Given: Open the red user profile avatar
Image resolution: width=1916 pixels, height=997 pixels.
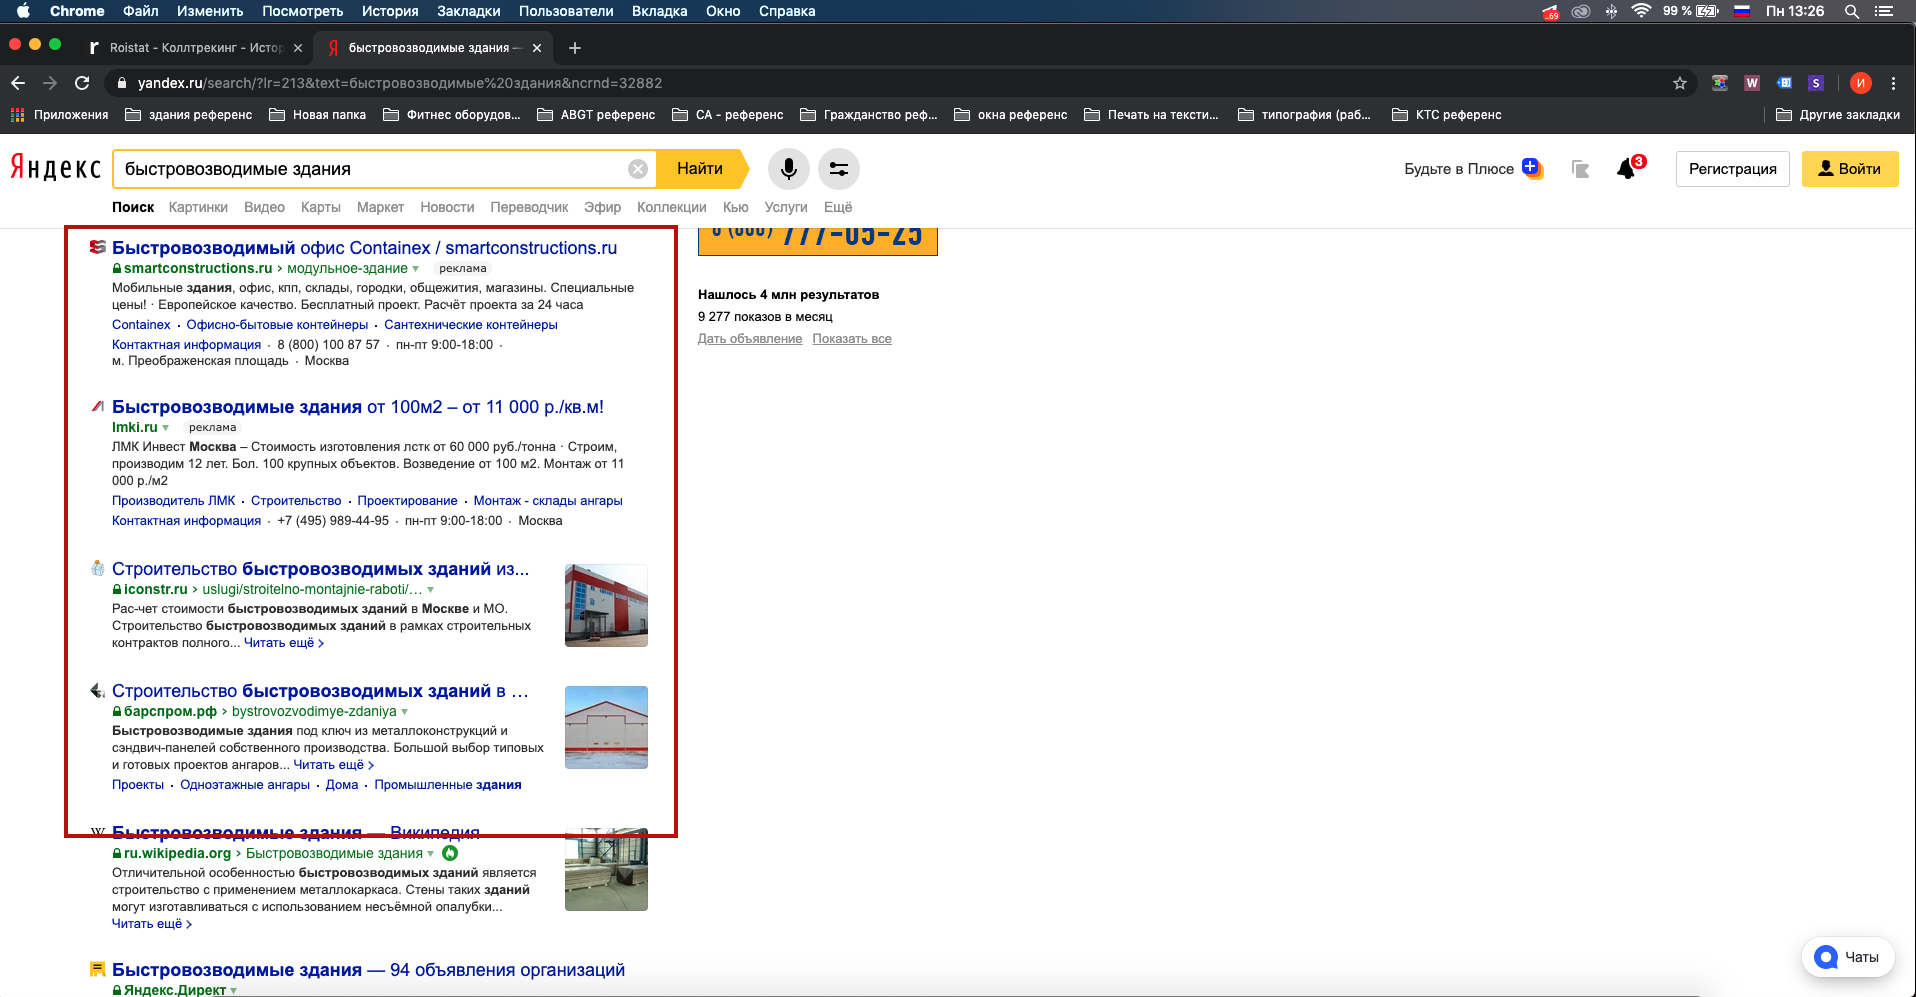Looking at the screenshot, I should pyautogui.click(x=1860, y=83).
